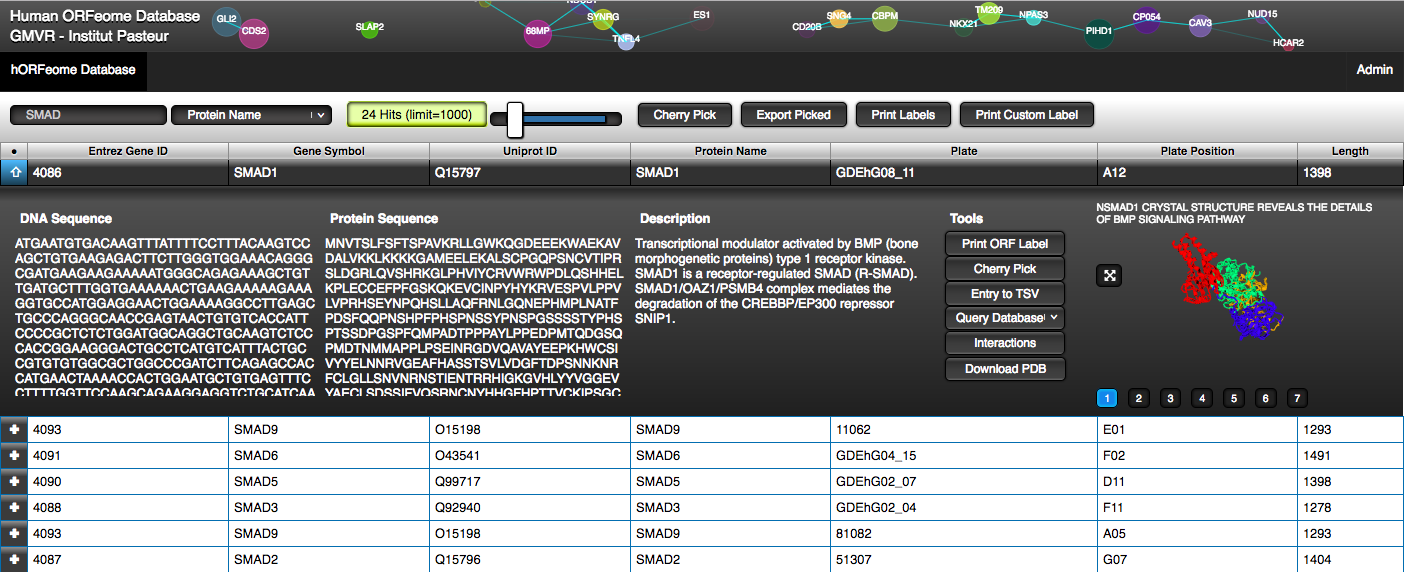Select the CAV3 network node

click(x=1201, y=24)
